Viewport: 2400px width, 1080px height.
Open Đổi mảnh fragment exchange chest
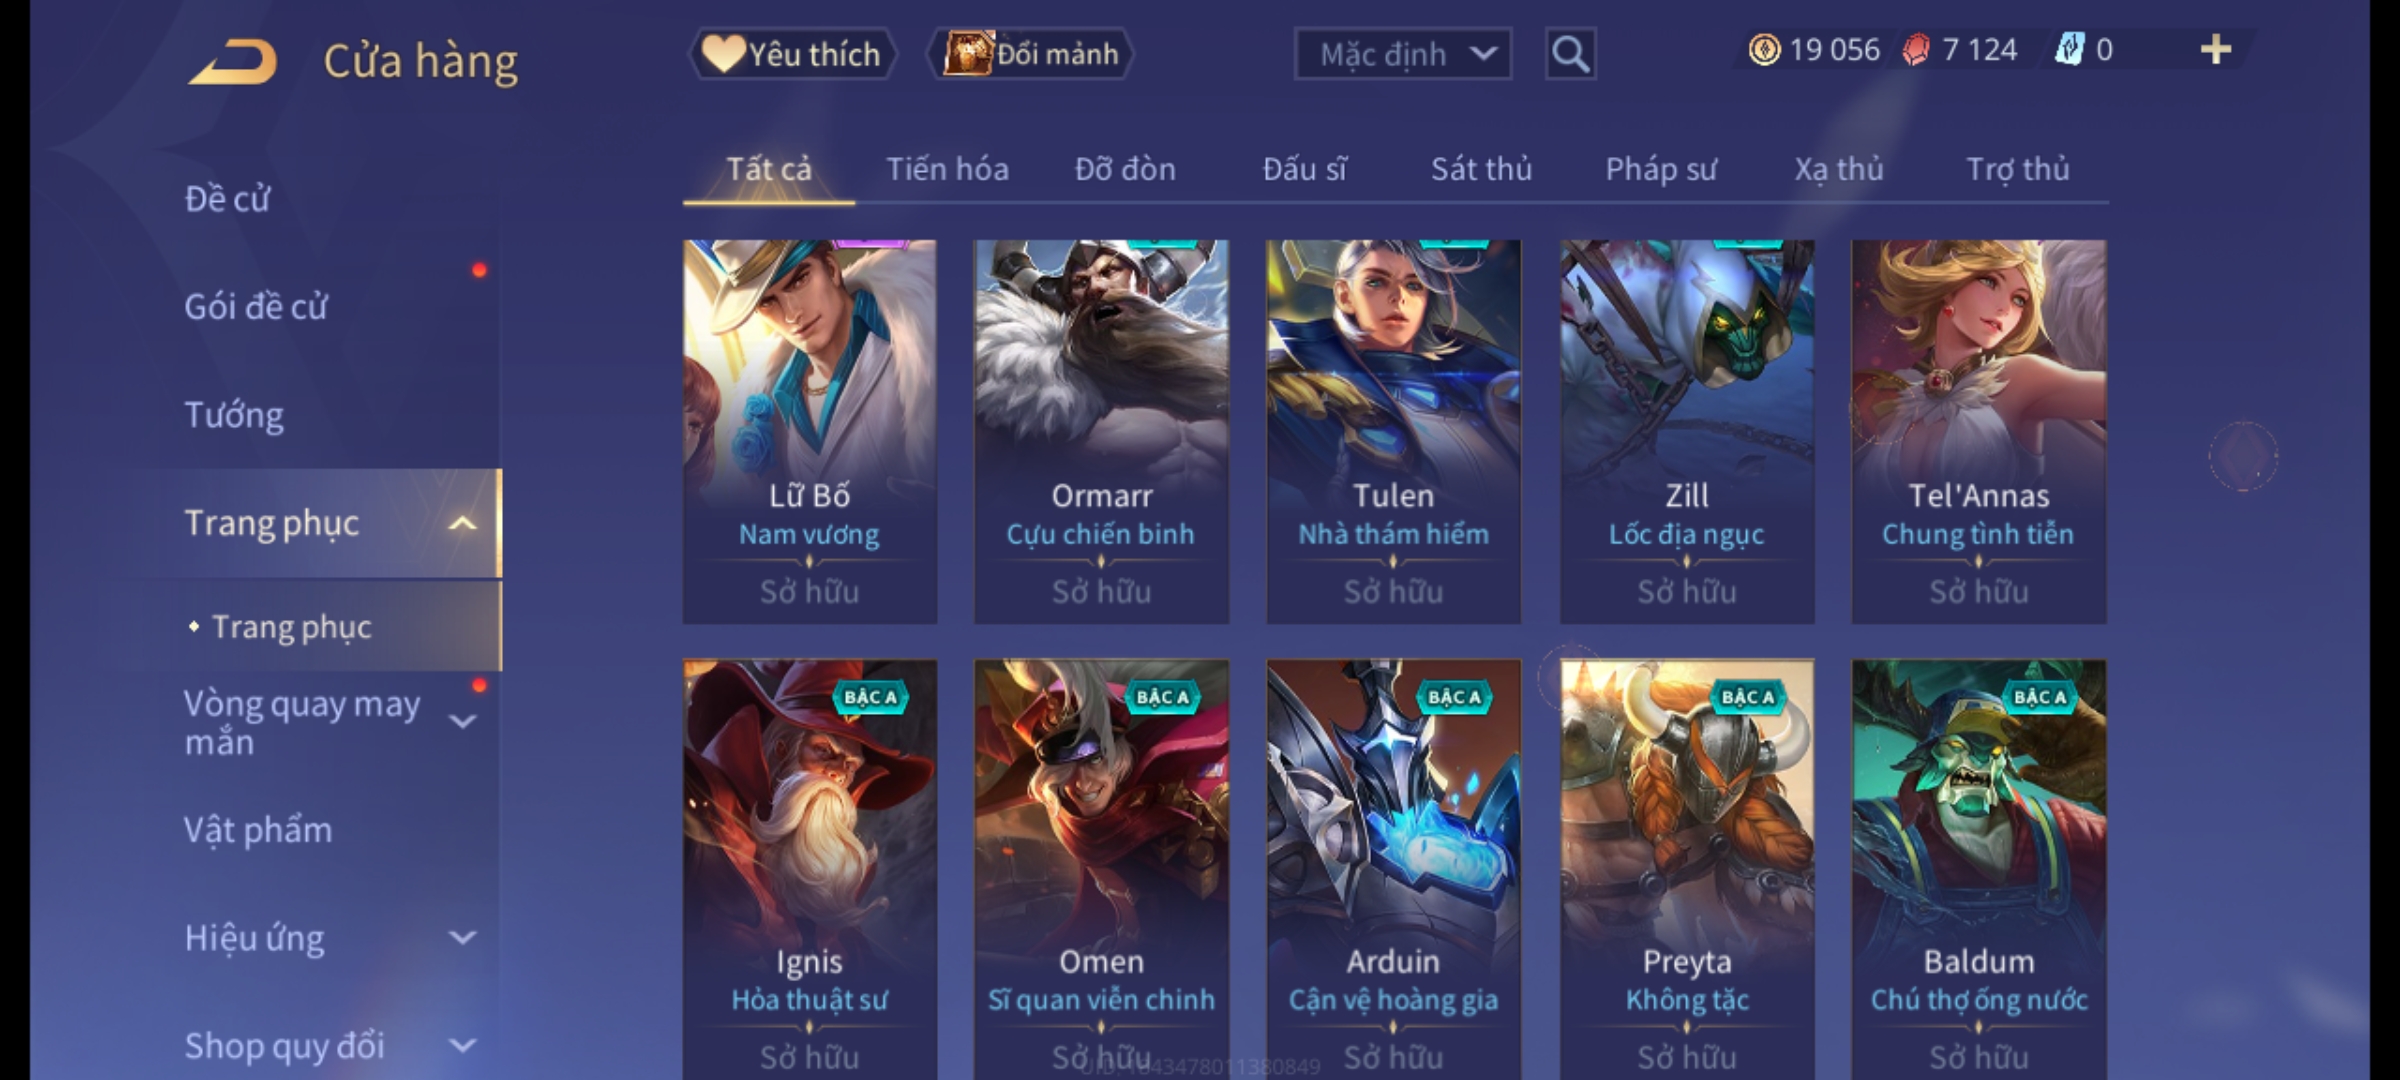(1031, 54)
